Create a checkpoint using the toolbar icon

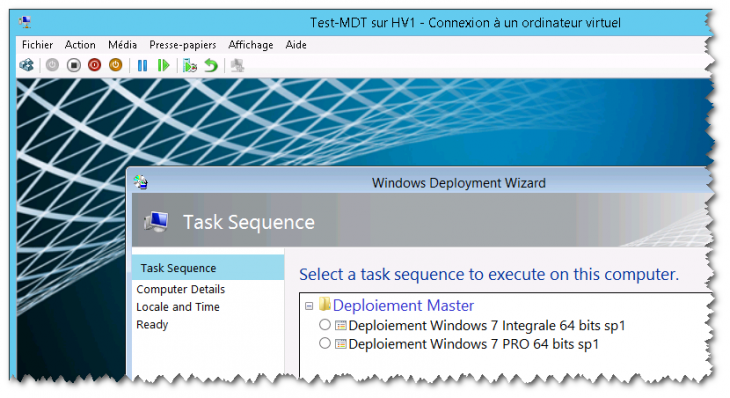190,66
